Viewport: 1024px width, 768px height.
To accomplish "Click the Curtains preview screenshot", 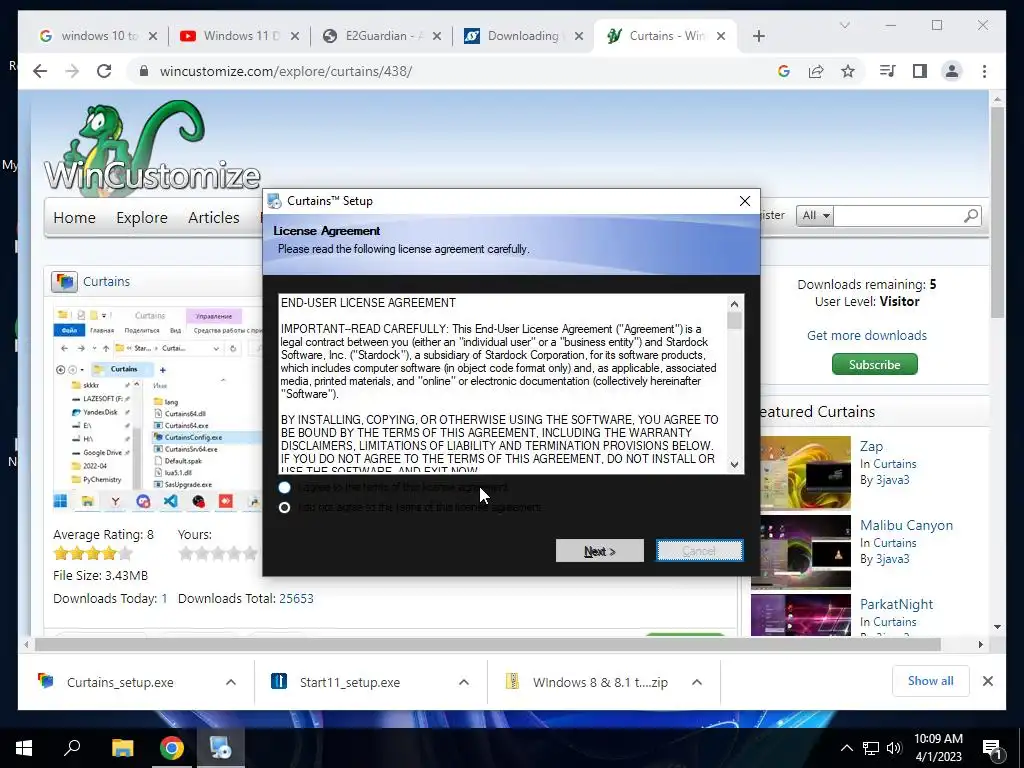I will coord(158,408).
